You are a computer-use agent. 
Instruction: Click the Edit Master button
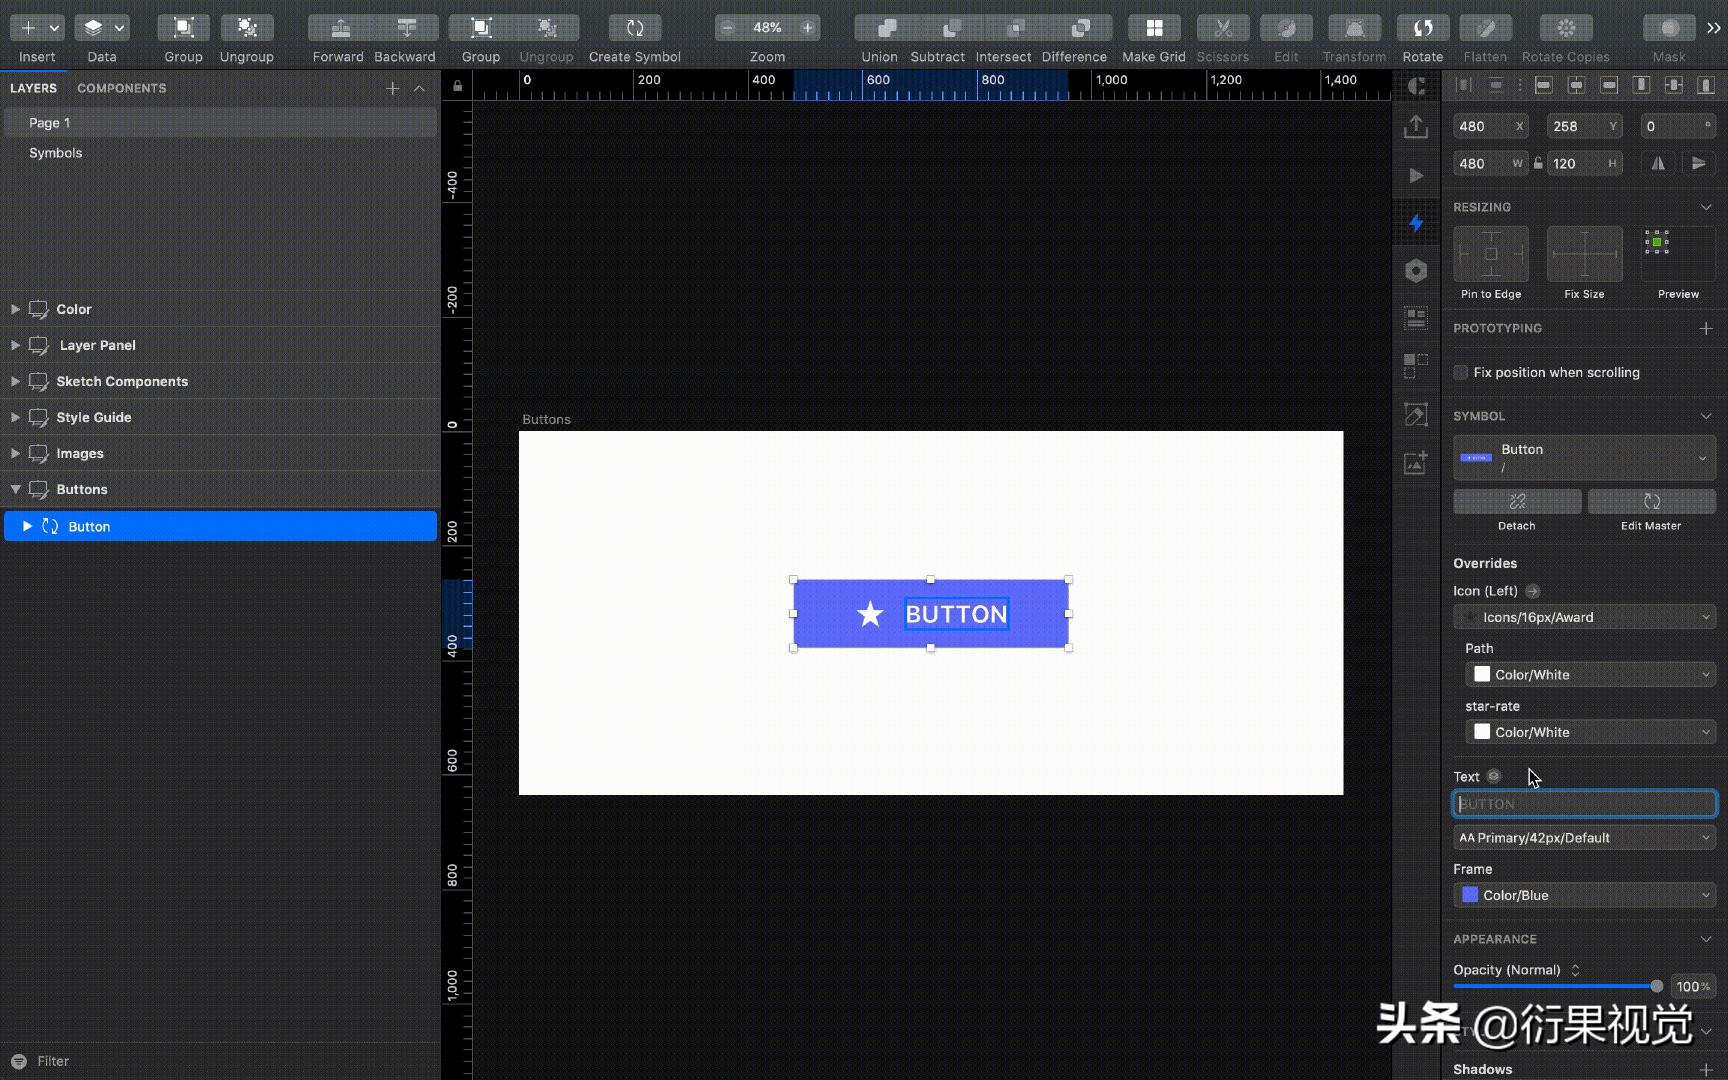point(1651,501)
